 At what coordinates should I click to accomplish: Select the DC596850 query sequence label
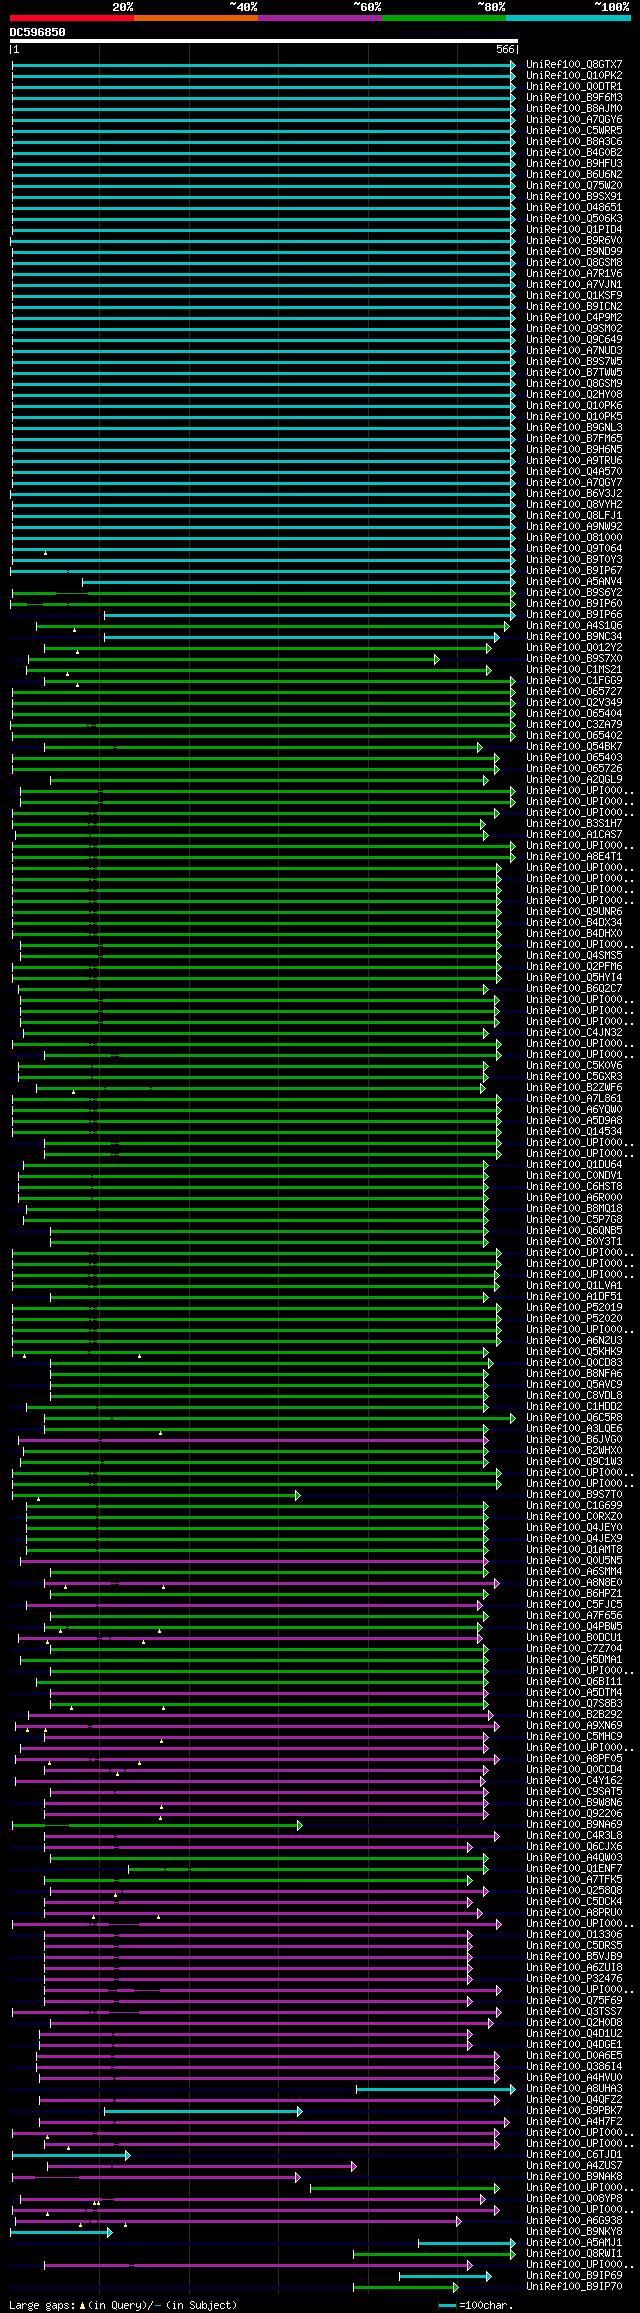(38, 32)
